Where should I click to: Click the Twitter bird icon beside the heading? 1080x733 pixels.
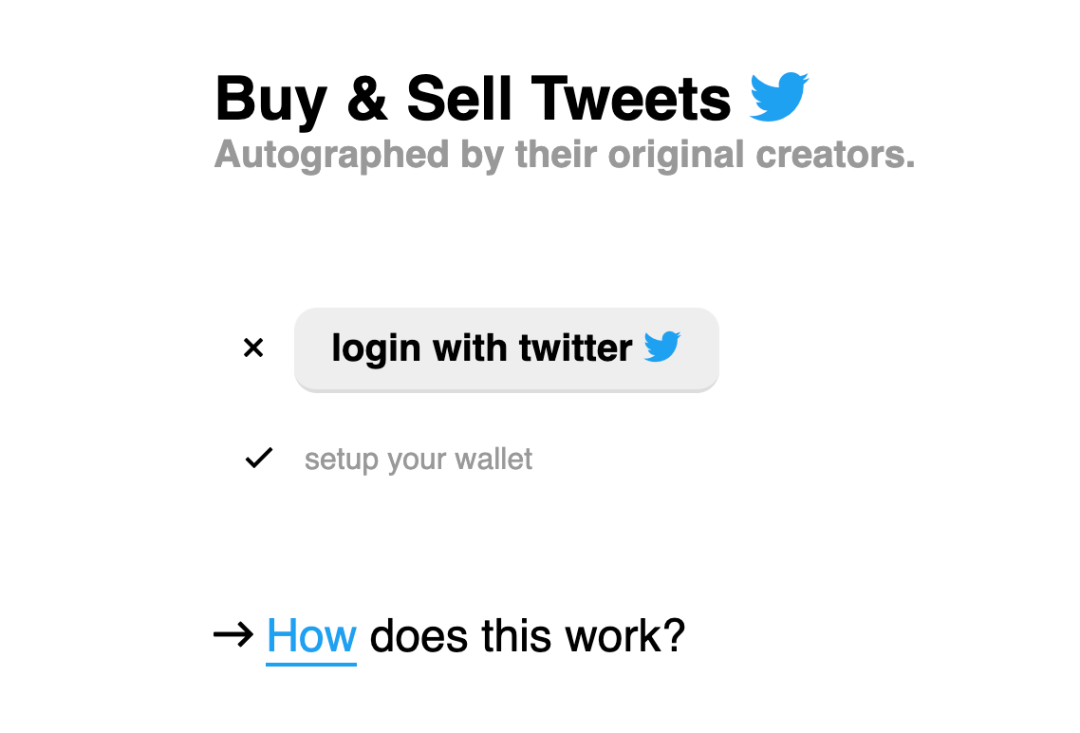[x=779, y=97]
